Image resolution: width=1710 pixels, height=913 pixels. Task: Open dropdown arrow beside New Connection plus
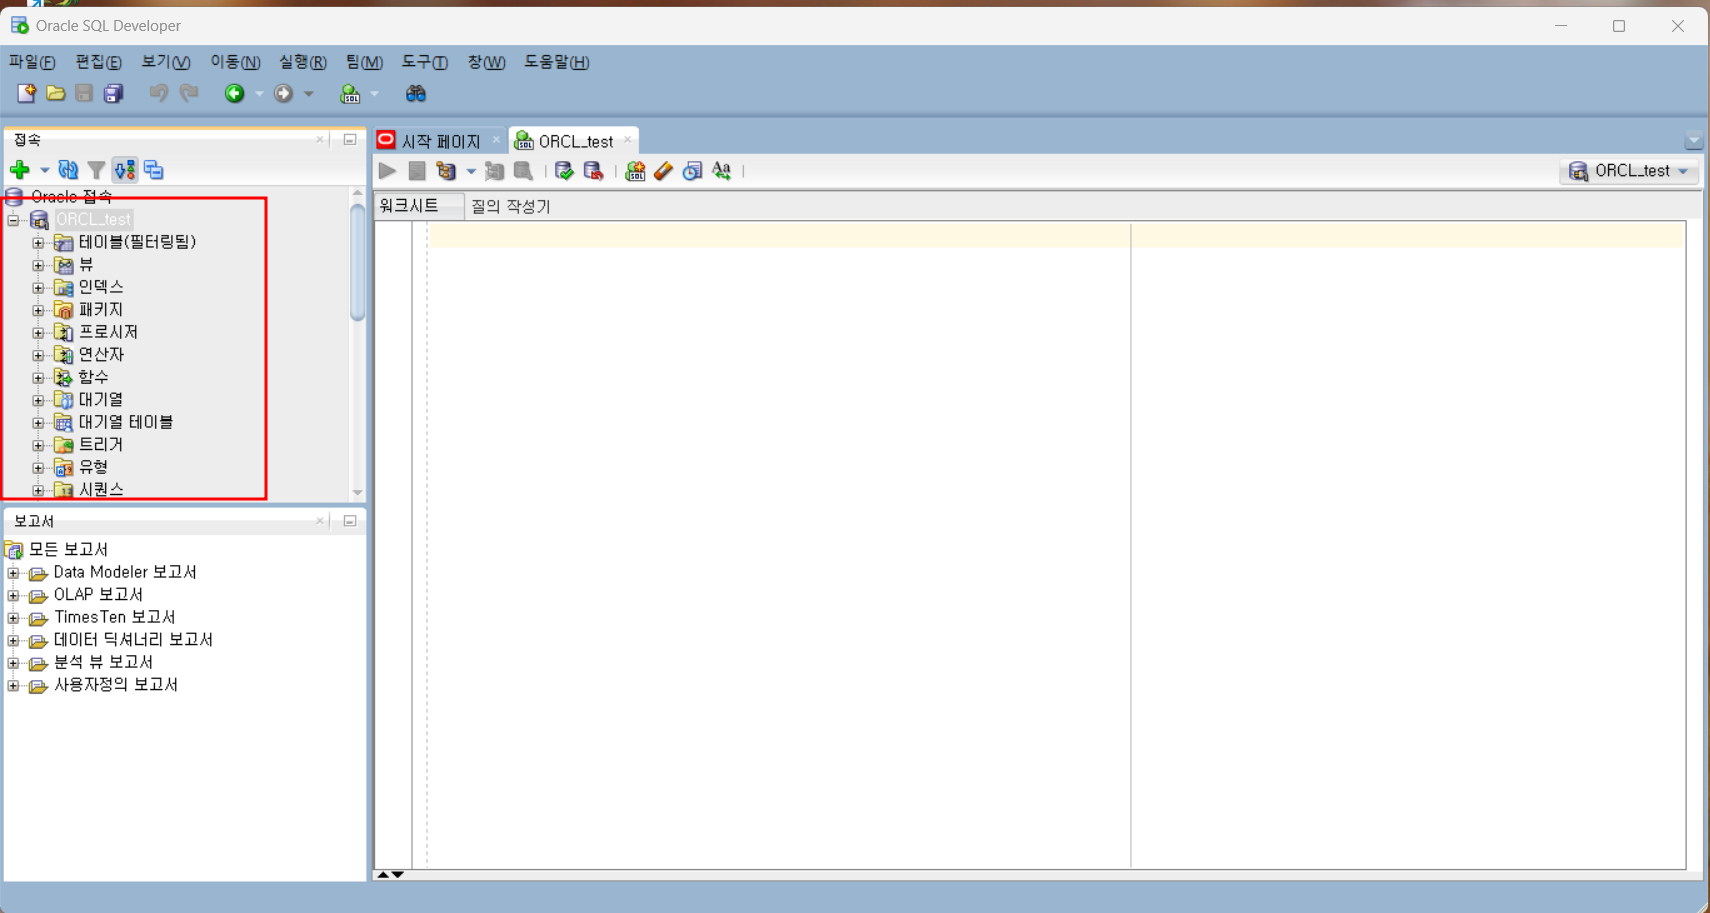pyautogui.click(x=44, y=170)
